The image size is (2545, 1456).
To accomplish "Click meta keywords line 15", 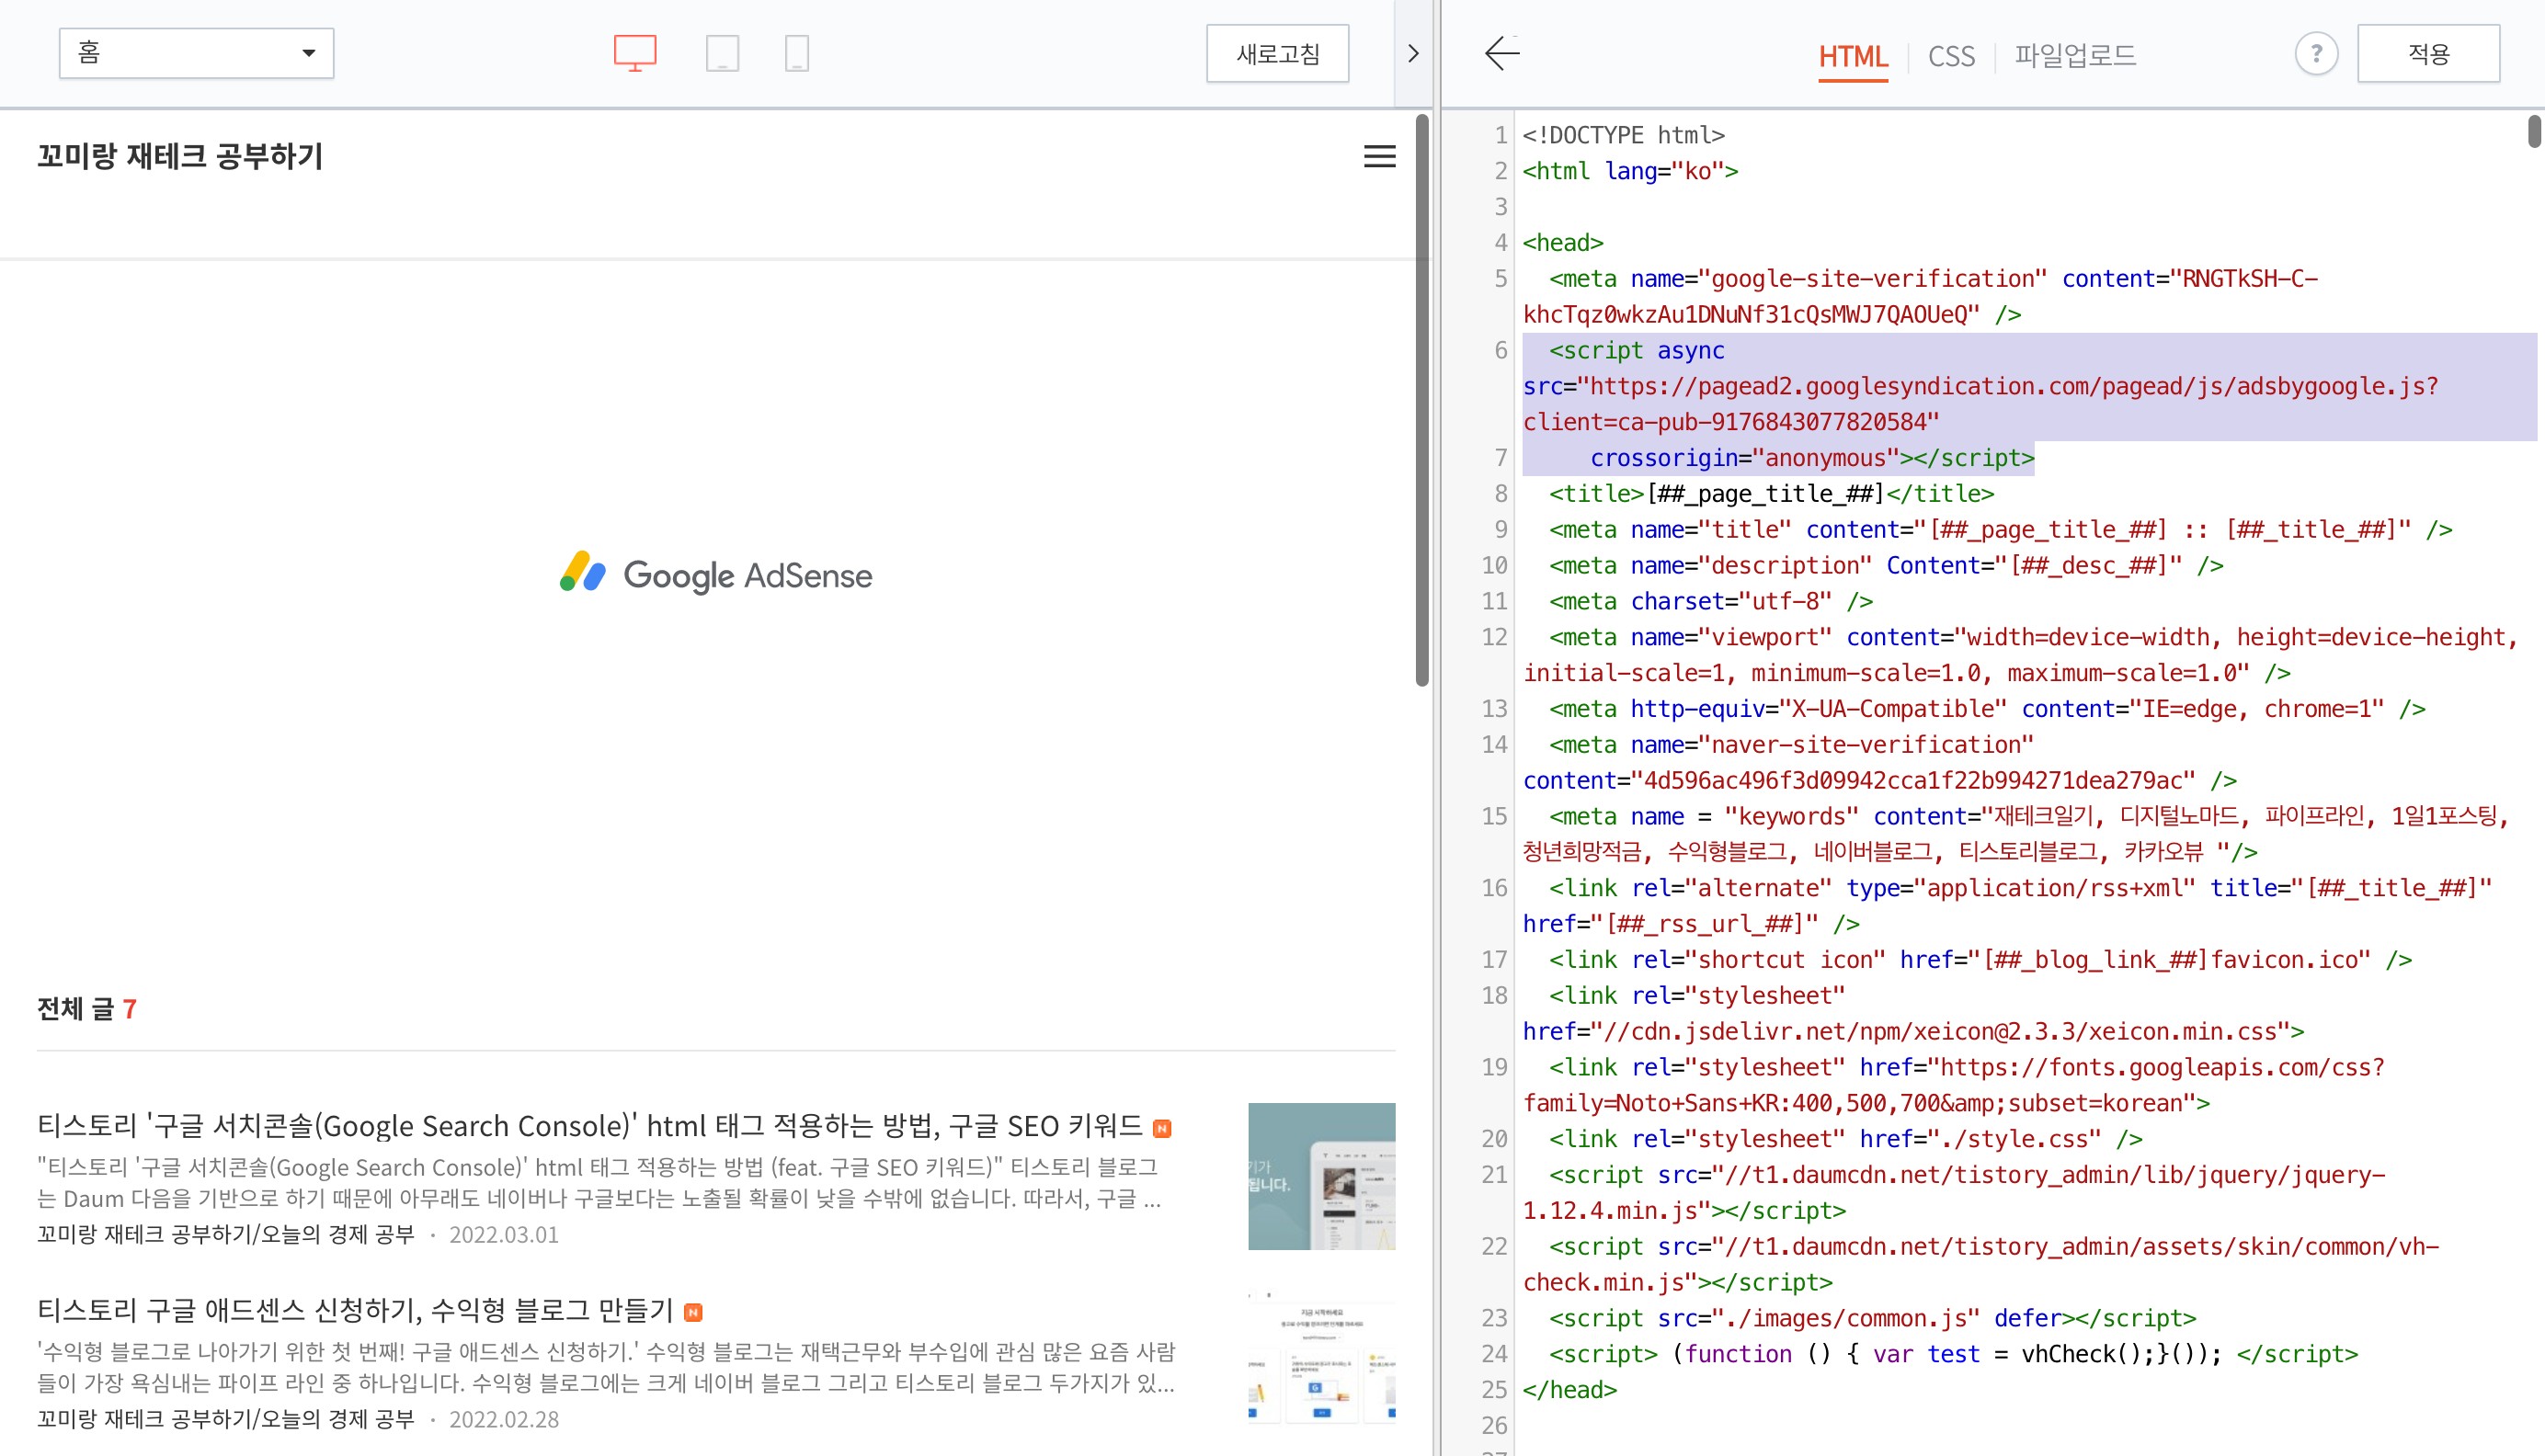I will (x=2016, y=834).
